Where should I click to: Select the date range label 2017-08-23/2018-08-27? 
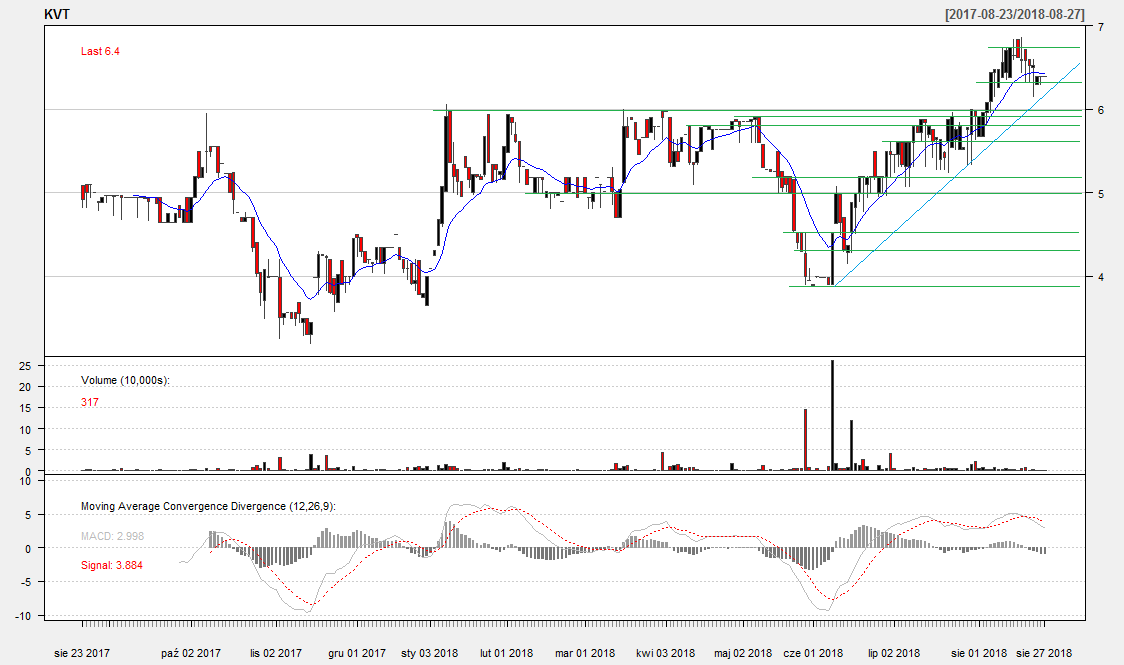[1014, 14]
